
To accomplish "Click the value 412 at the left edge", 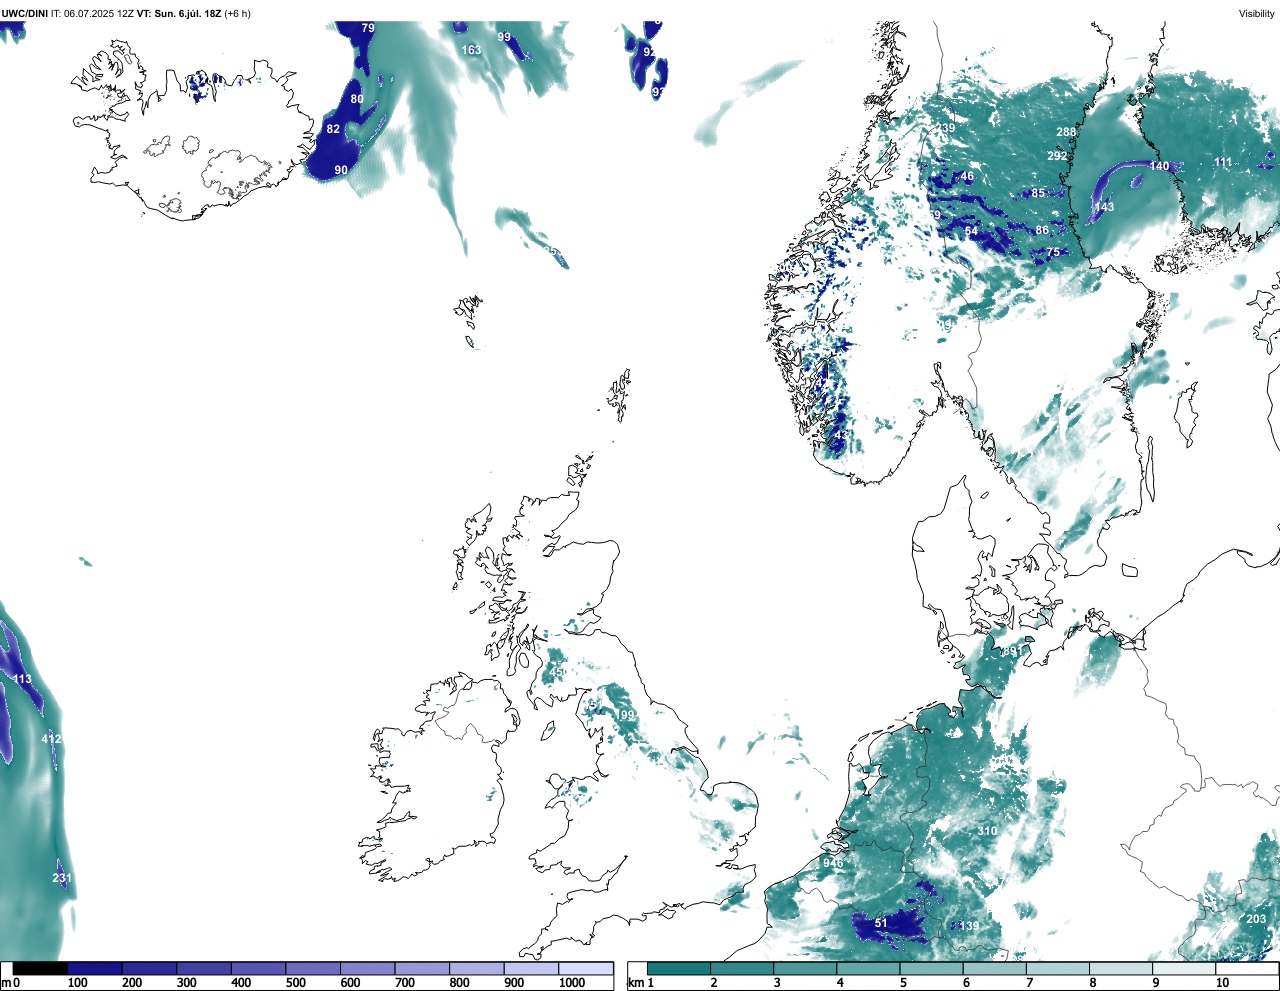I will click(x=51, y=739).
